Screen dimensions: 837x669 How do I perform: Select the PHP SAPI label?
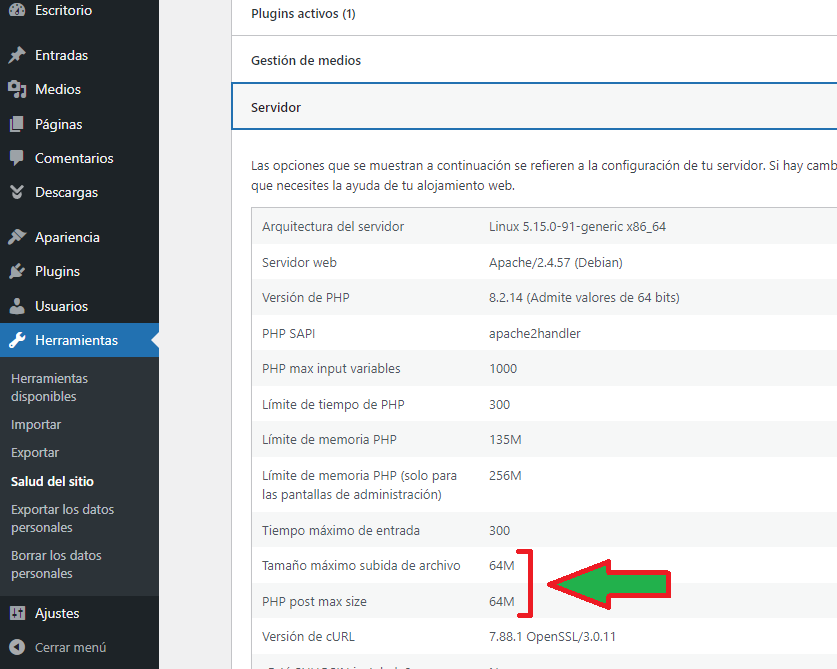288,333
